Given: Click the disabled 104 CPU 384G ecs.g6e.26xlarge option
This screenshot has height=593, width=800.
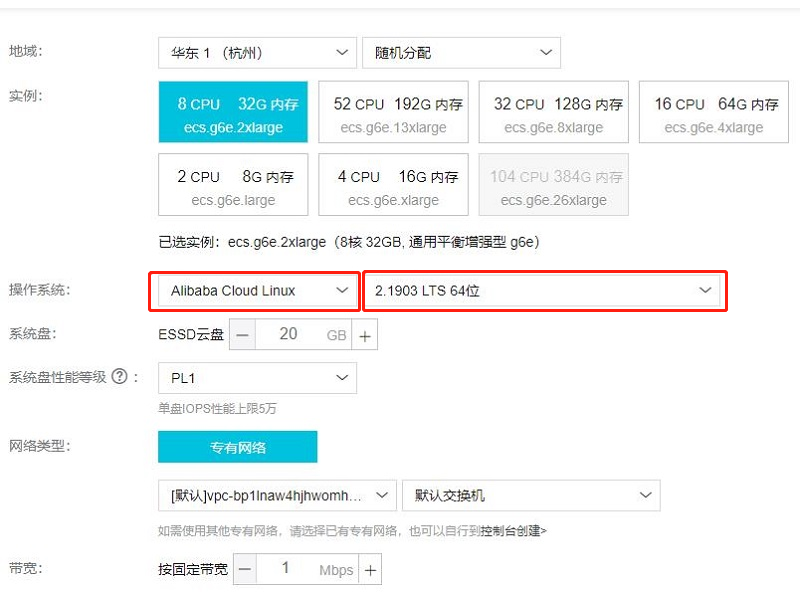Looking at the screenshot, I should point(554,184).
